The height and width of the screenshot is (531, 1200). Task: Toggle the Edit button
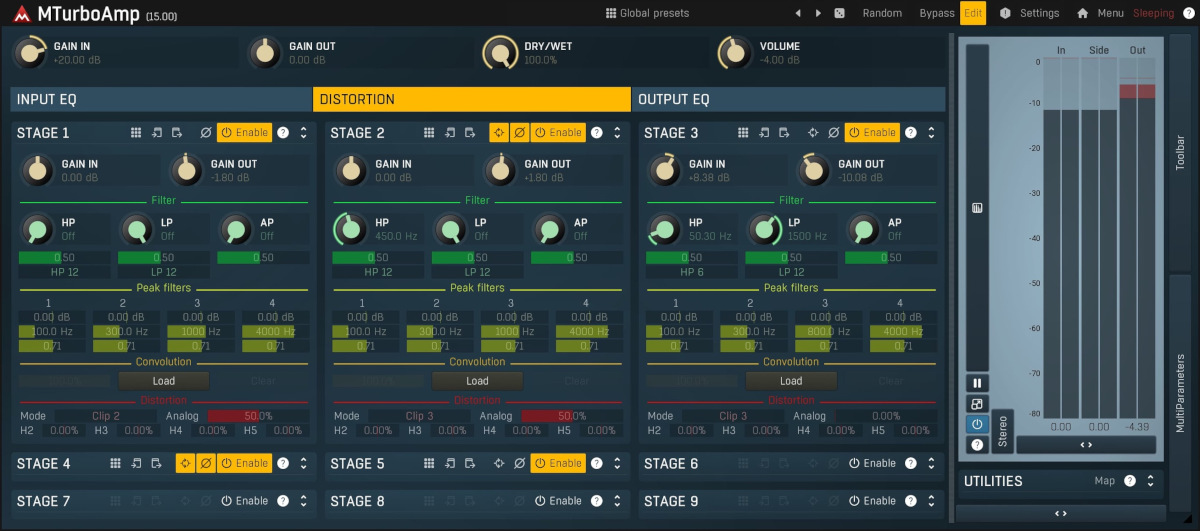click(973, 13)
